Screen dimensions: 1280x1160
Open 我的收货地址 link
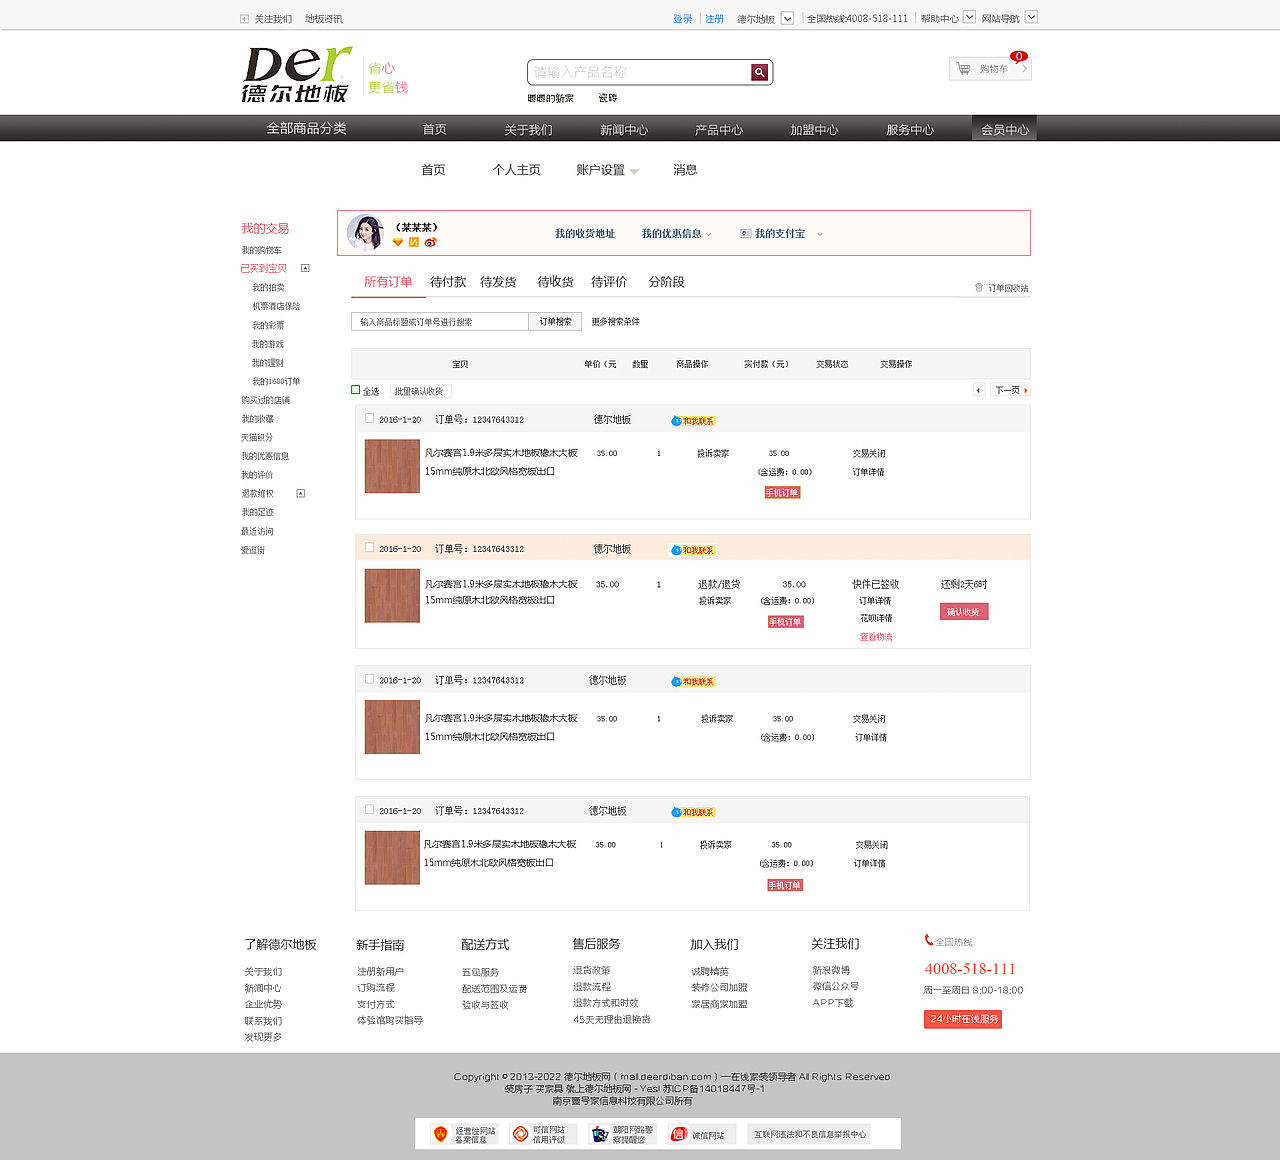tap(585, 234)
